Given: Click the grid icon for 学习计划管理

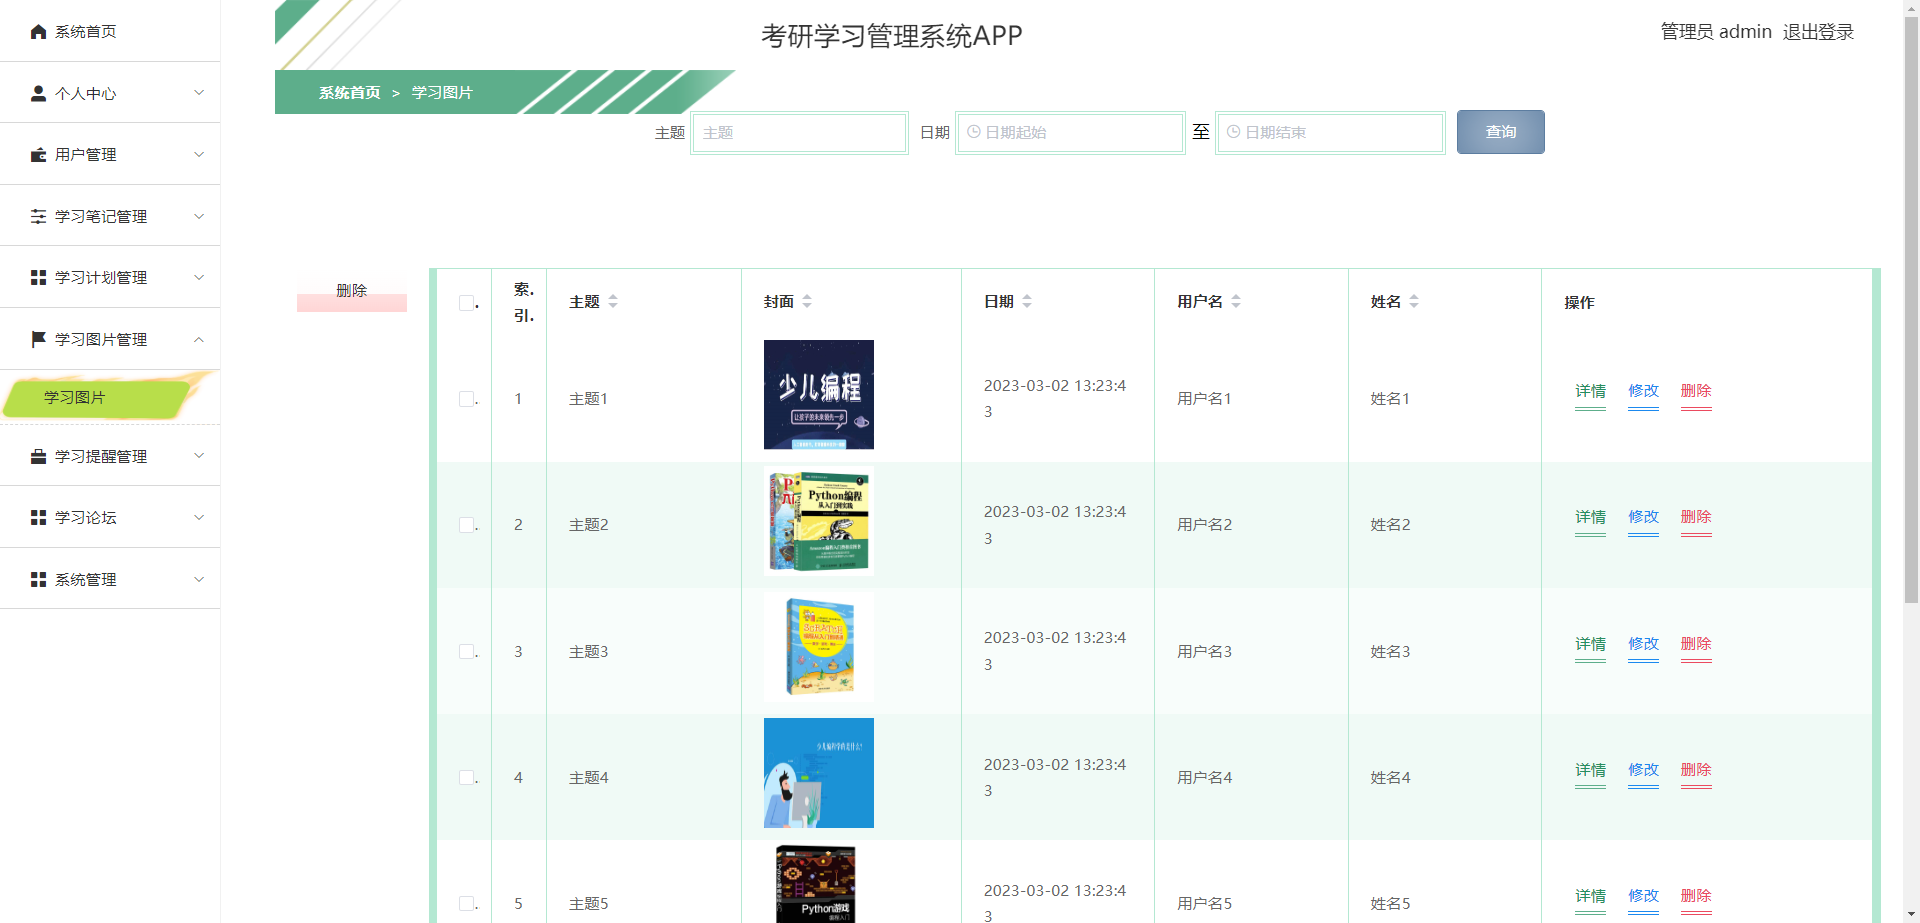Looking at the screenshot, I should [x=39, y=277].
